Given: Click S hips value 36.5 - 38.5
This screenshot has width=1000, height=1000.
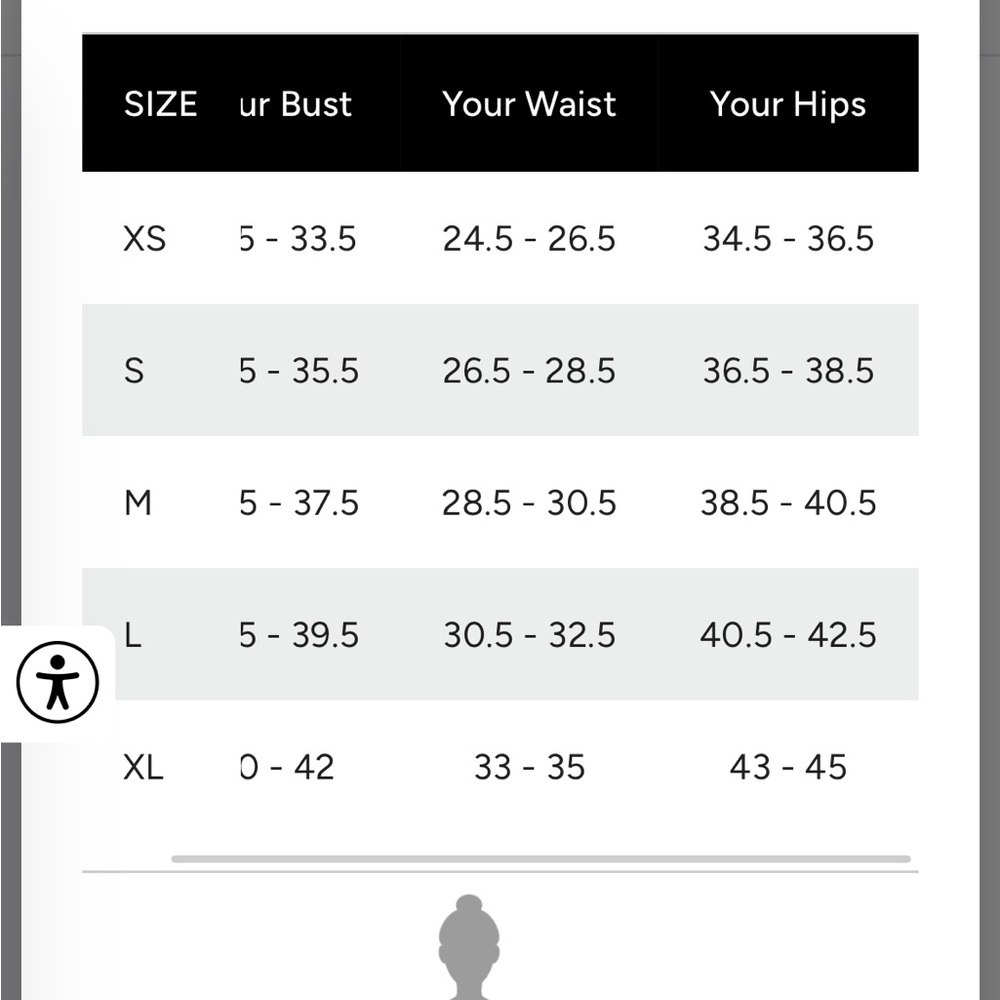Looking at the screenshot, I should pyautogui.click(x=788, y=371).
